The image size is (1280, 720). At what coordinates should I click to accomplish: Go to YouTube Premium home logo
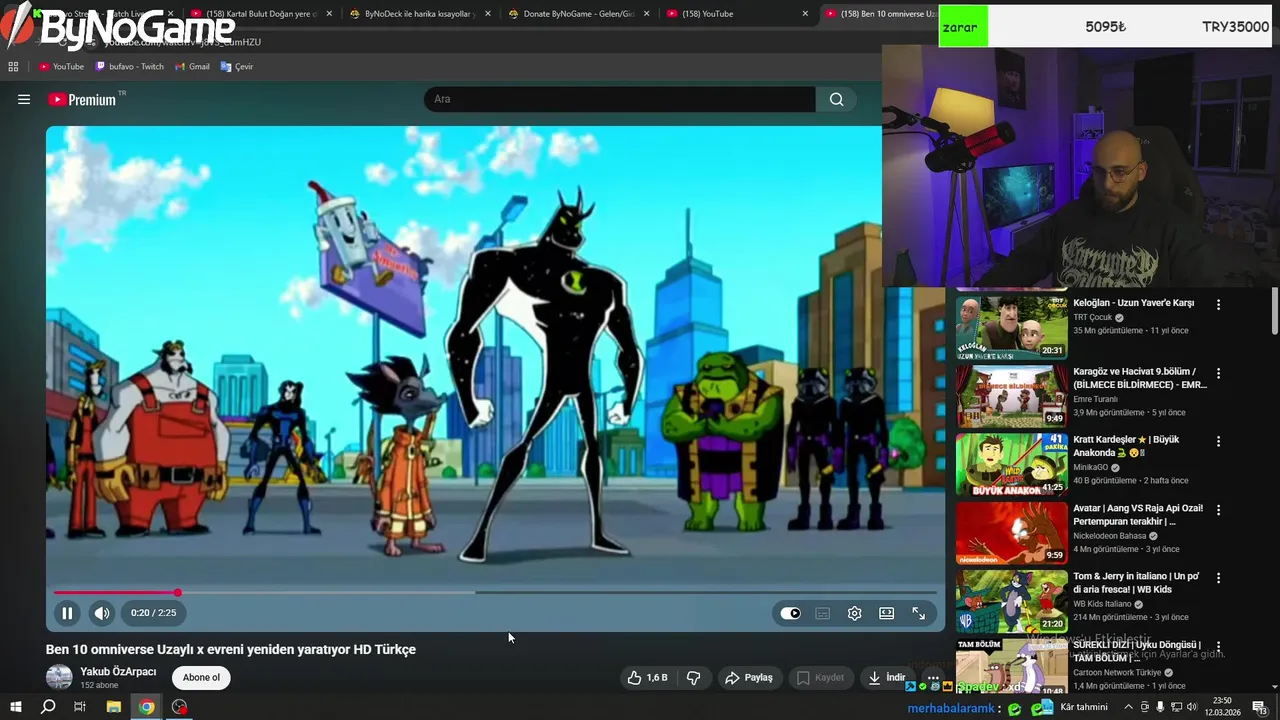pos(82,99)
